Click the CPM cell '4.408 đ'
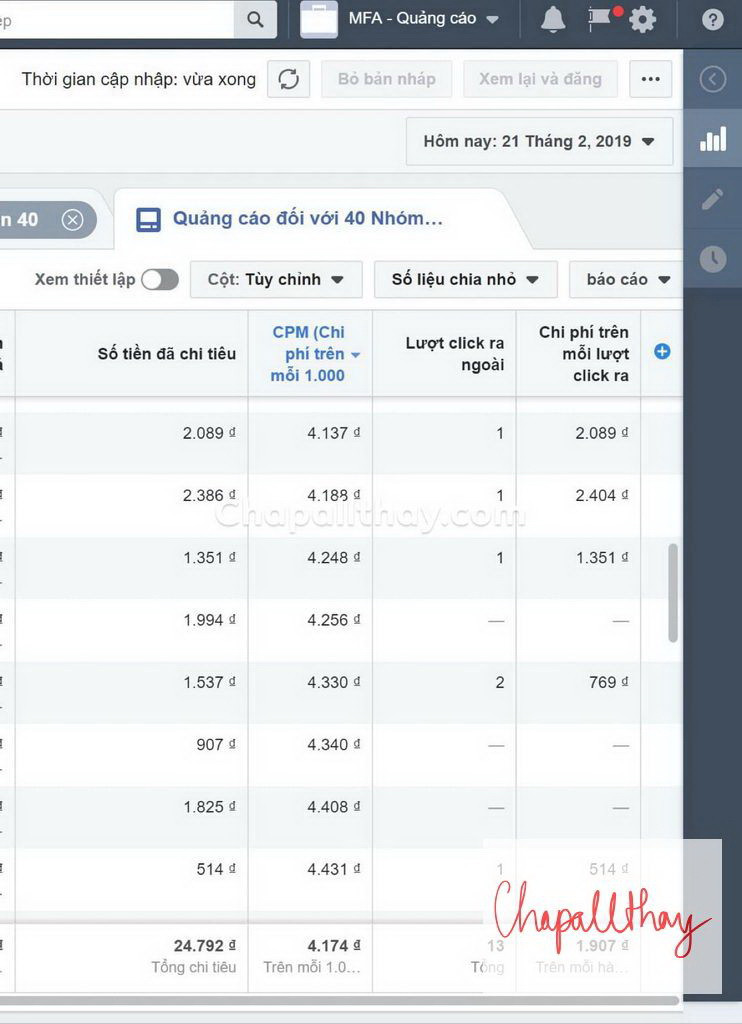The image size is (742, 1024). pos(333,807)
